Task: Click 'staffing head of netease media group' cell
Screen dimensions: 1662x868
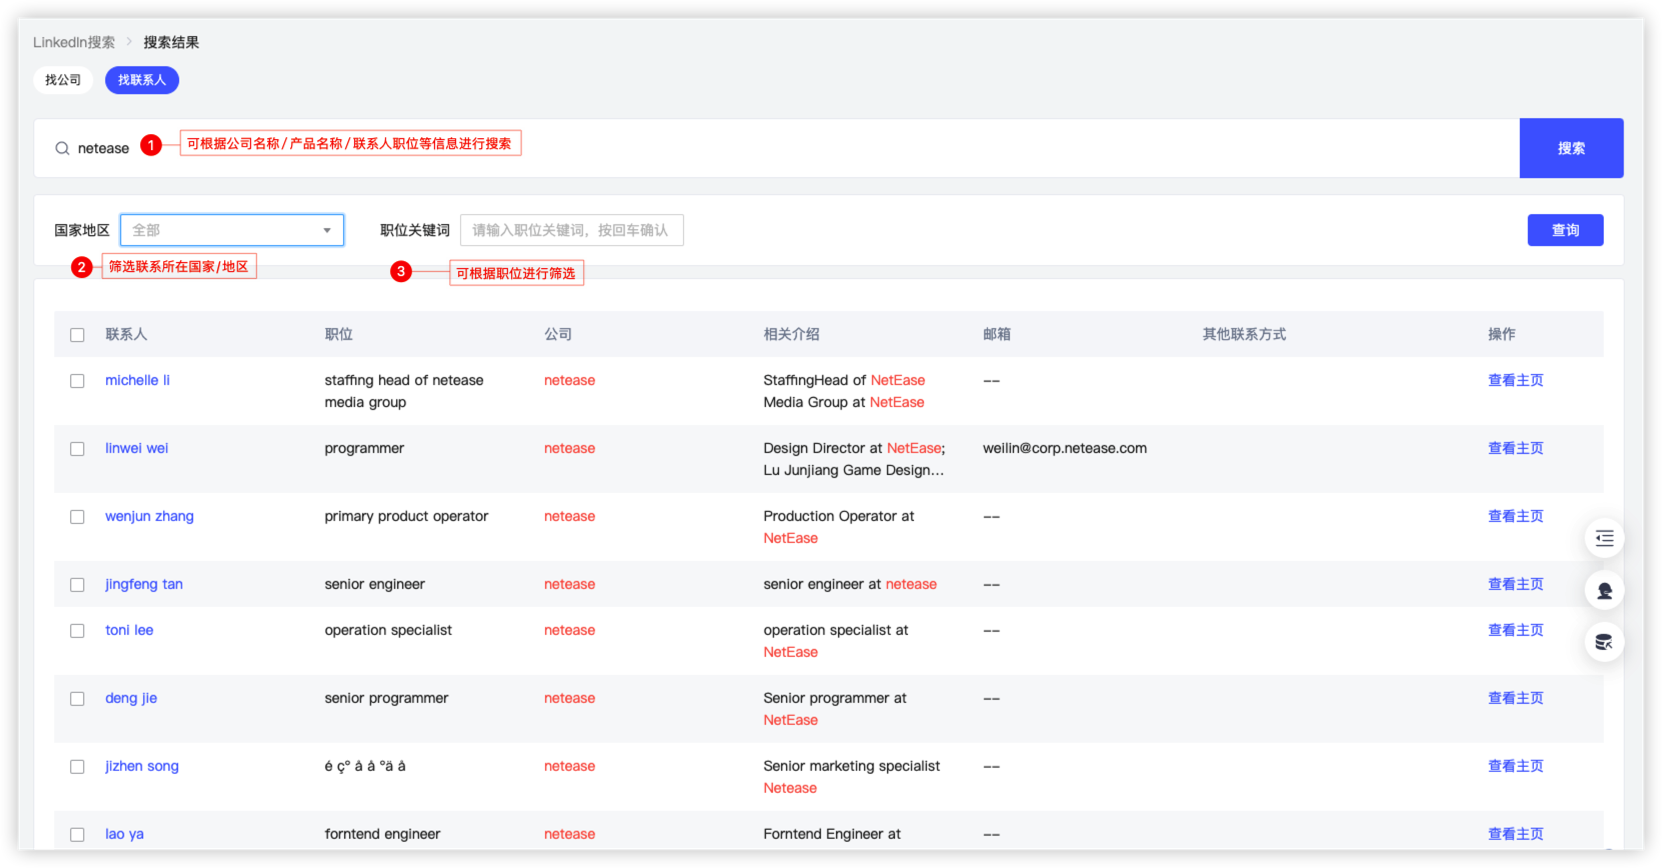Action: point(404,391)
